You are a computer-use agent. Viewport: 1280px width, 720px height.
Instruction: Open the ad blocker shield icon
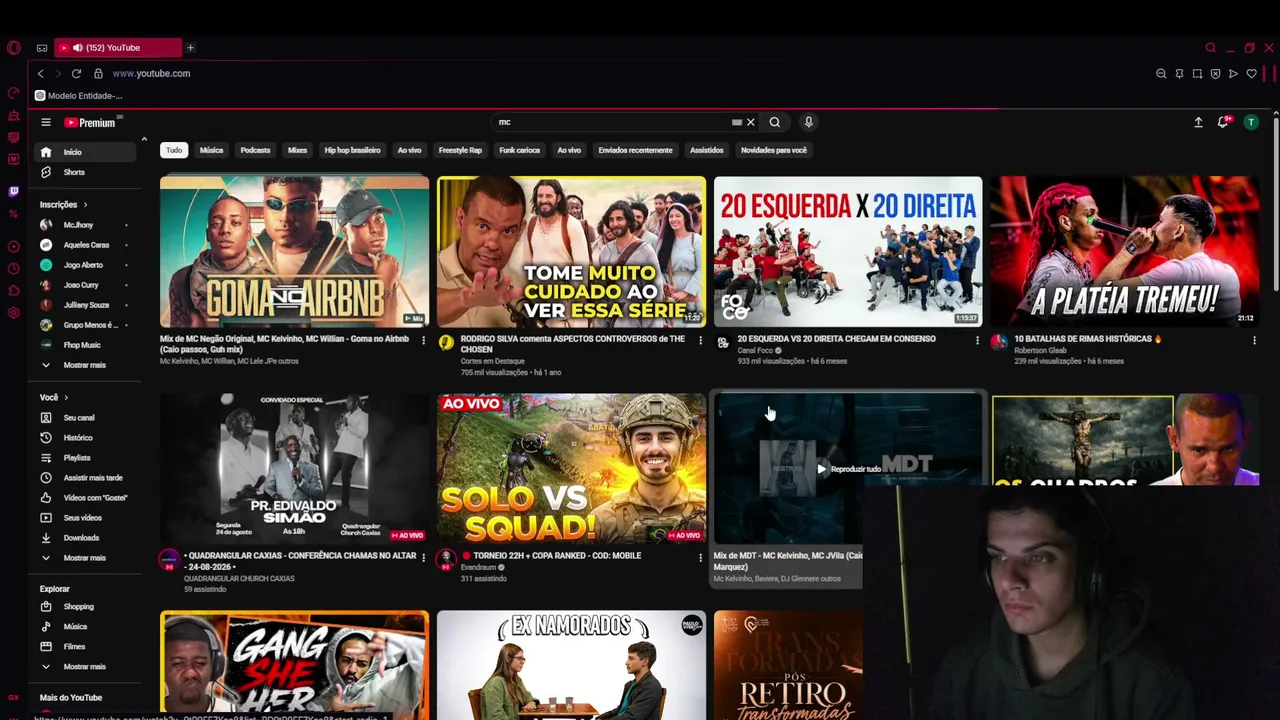1215,74
